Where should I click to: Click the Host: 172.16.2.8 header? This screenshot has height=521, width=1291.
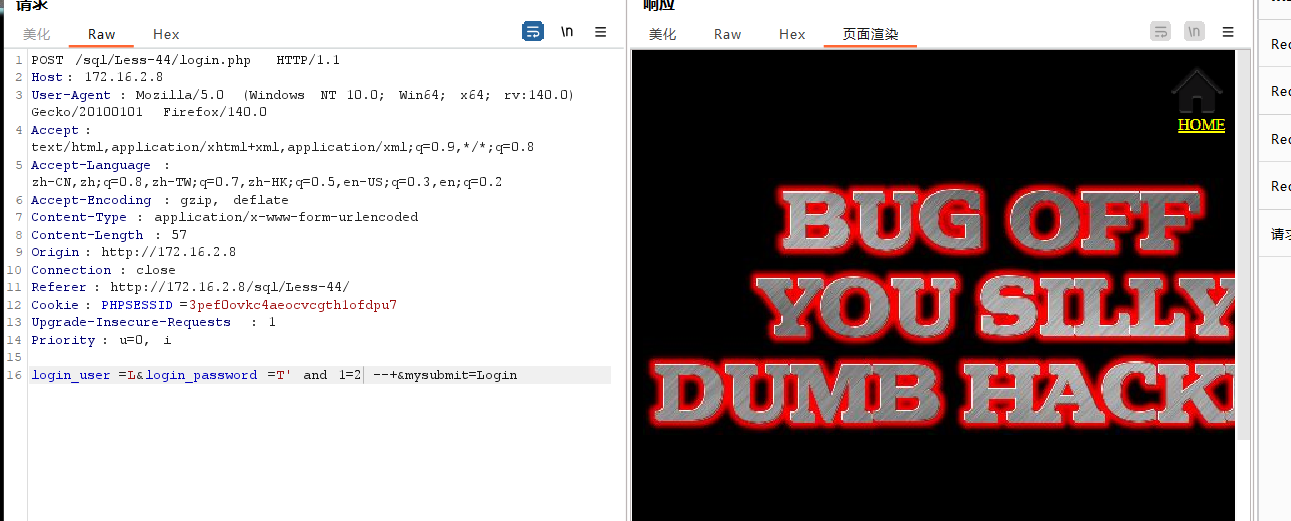[97, 77]
